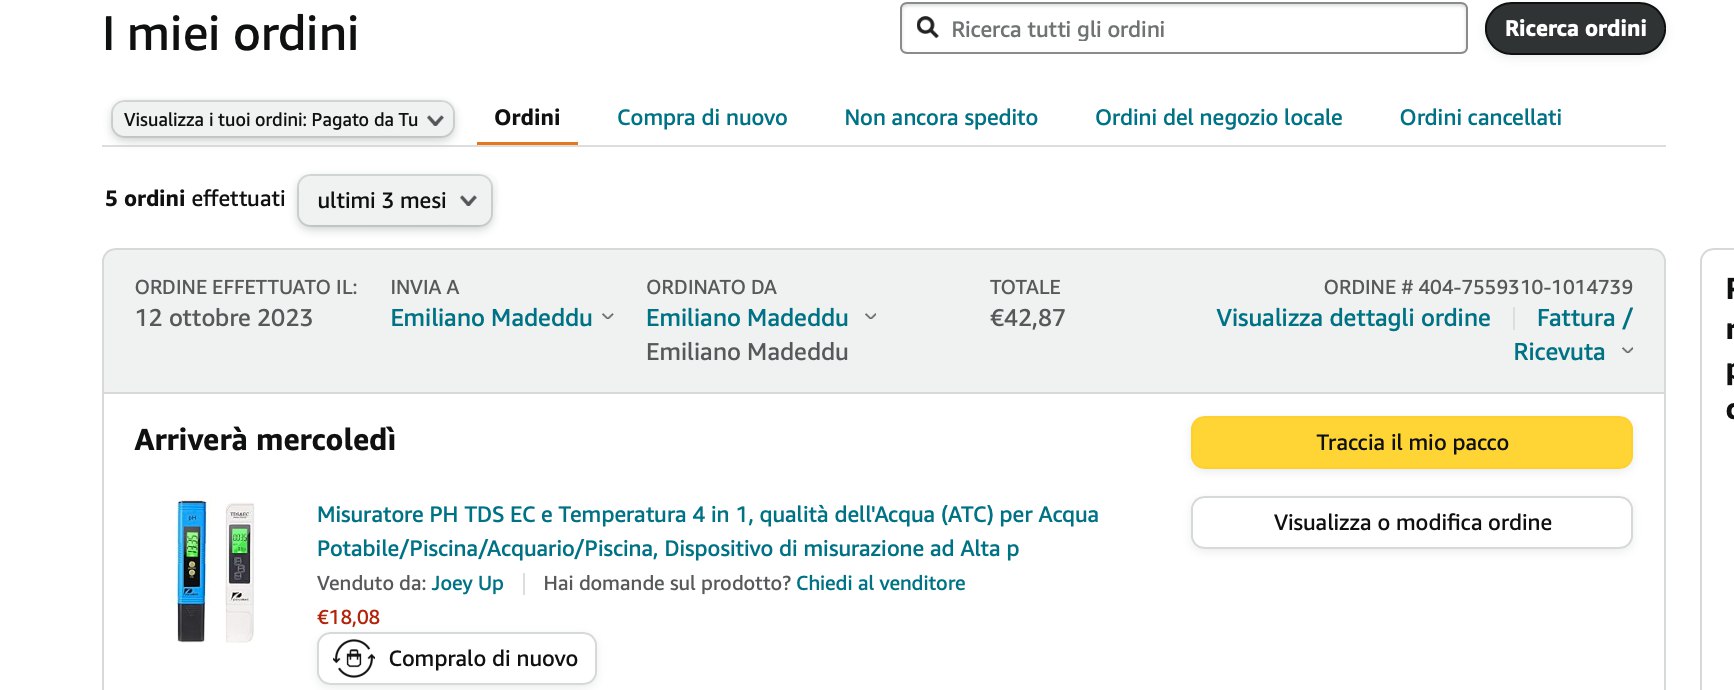Viewport: 1734px width, 690px height.
Task: View the Ordini cancellati tab
Action: [x=1480, y=118]
